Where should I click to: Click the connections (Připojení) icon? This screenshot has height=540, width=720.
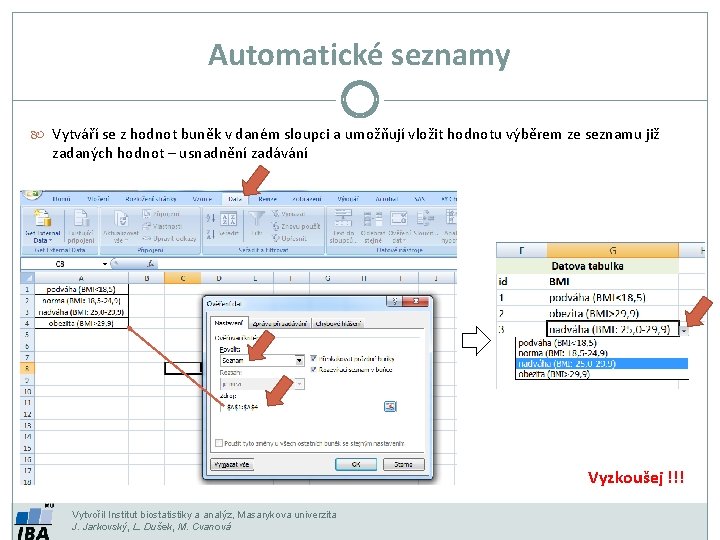146,214
